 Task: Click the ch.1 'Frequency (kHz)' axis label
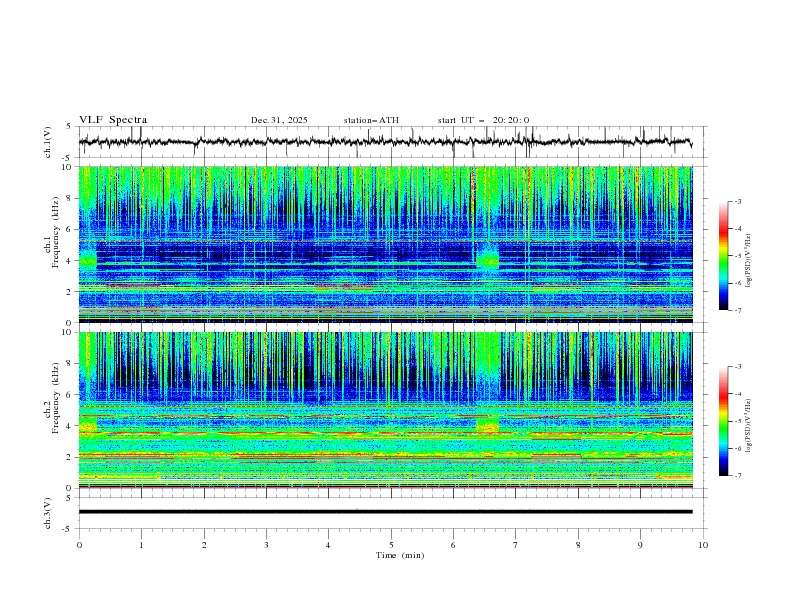tap(56, 230)
